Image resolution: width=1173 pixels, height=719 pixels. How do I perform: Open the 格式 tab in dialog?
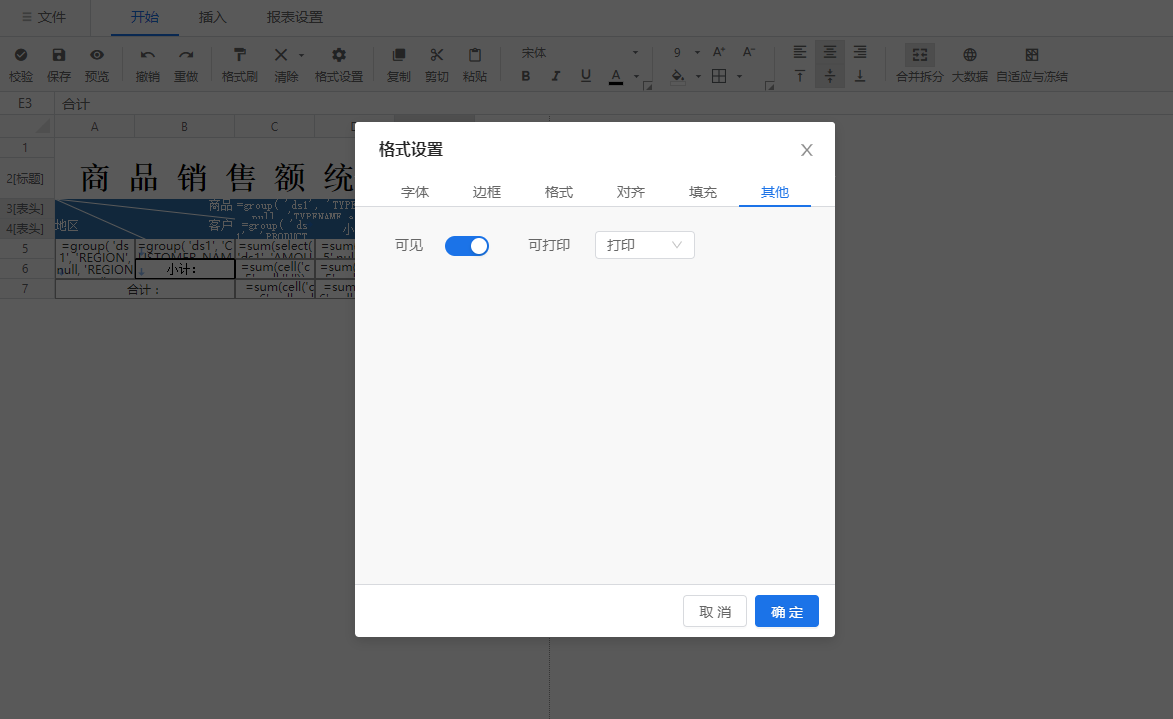pos(559,192)
